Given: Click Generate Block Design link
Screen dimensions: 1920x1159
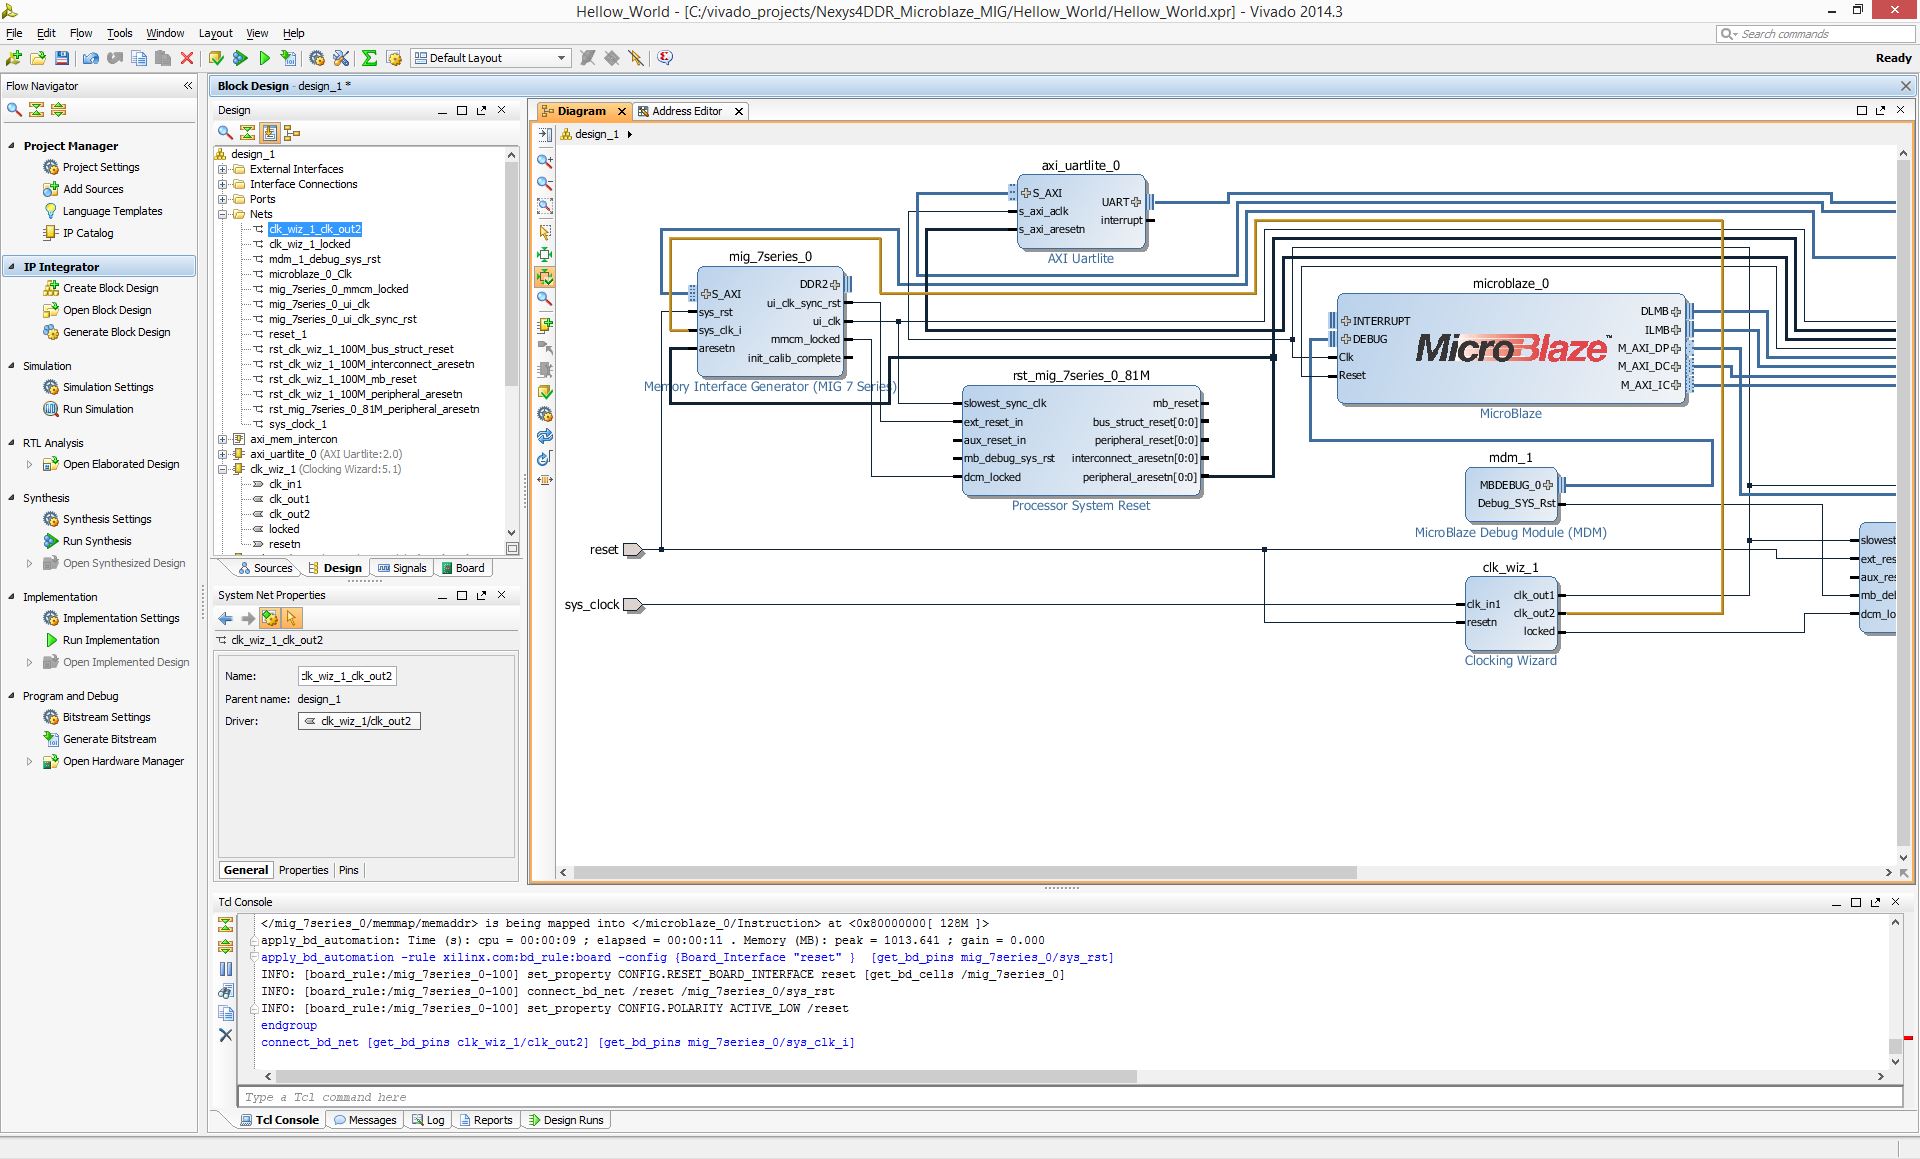Looking at the screenshot, I should [x=117, y=332].
